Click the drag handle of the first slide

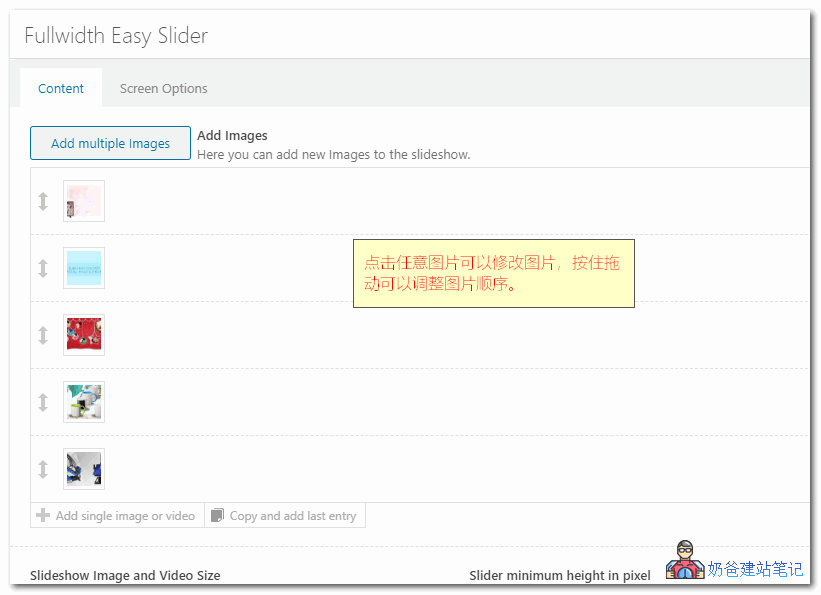pos(43,201)
